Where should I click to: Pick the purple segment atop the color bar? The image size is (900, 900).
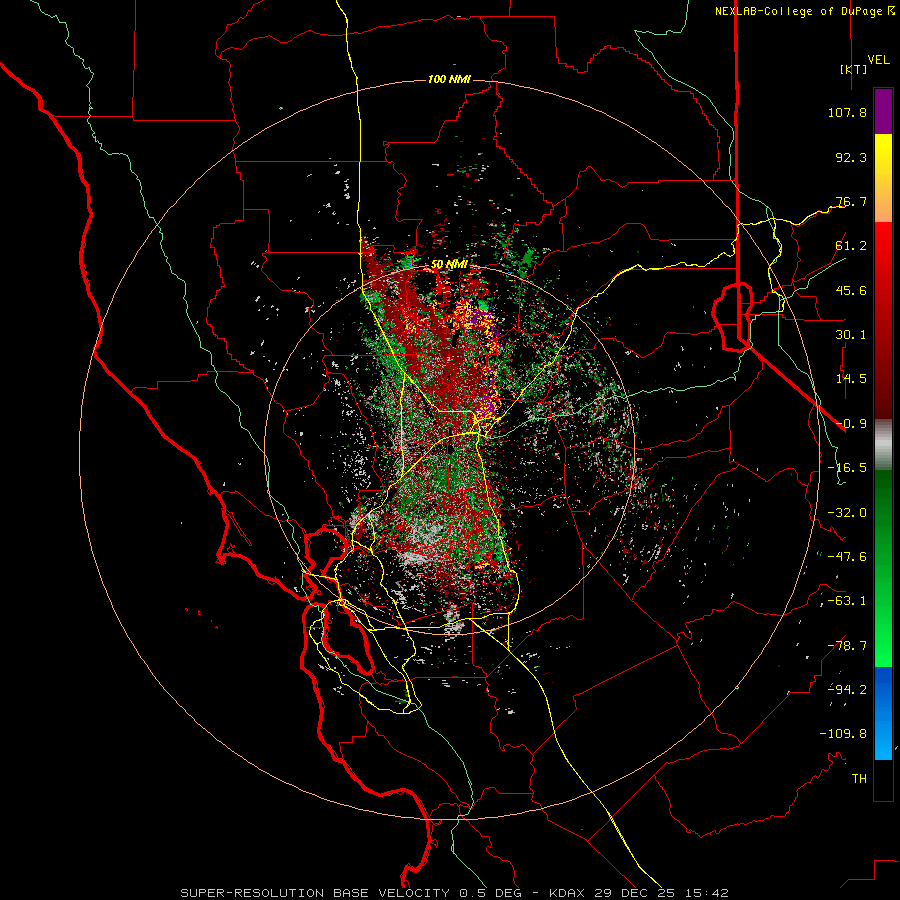883,111
